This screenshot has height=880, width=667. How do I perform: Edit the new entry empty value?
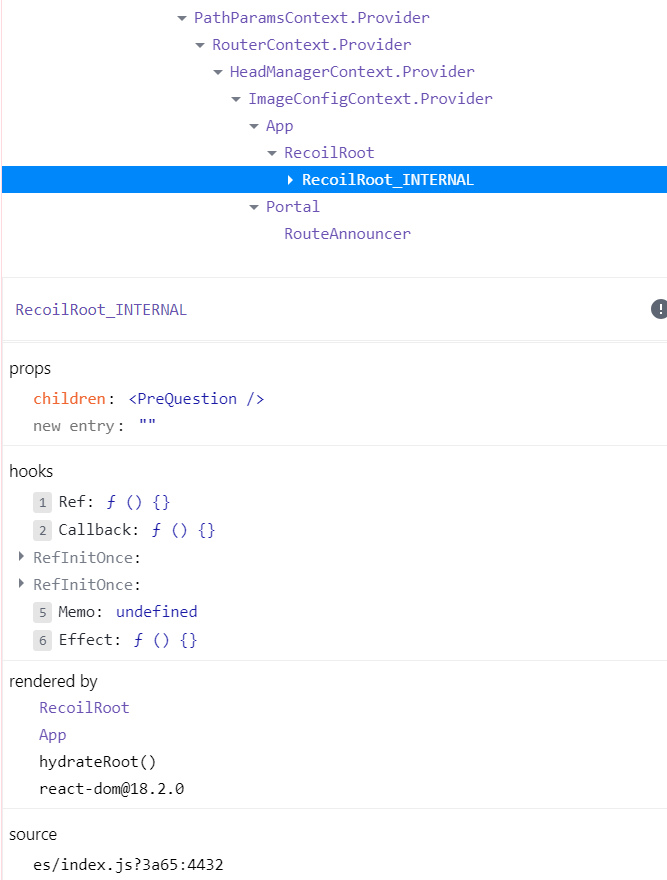pos(148,424)
